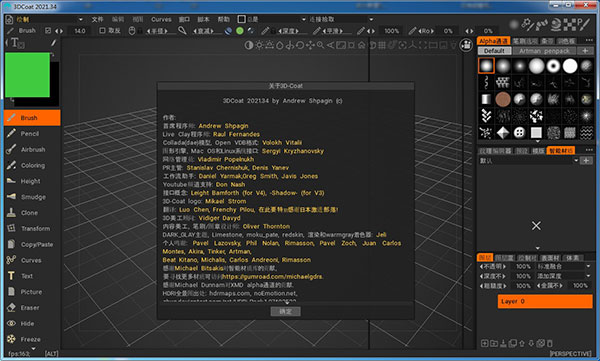Adjust the 半径 radius slider
The image size is (600, 361).
click(157, 31)
